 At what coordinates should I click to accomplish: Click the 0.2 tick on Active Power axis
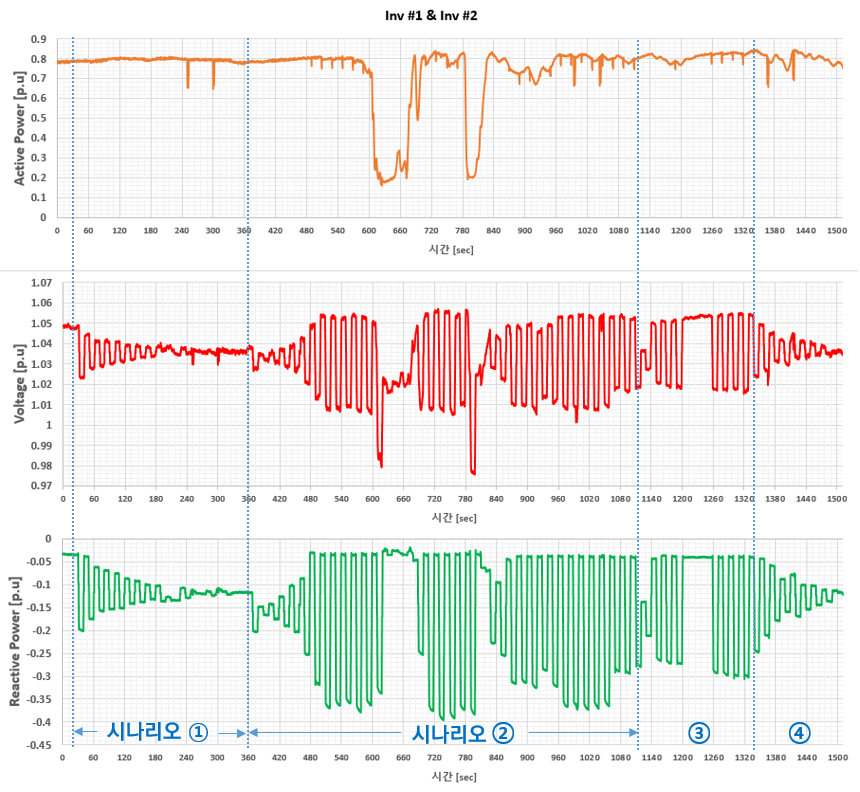pyautogui.click(x=39, y=178)
